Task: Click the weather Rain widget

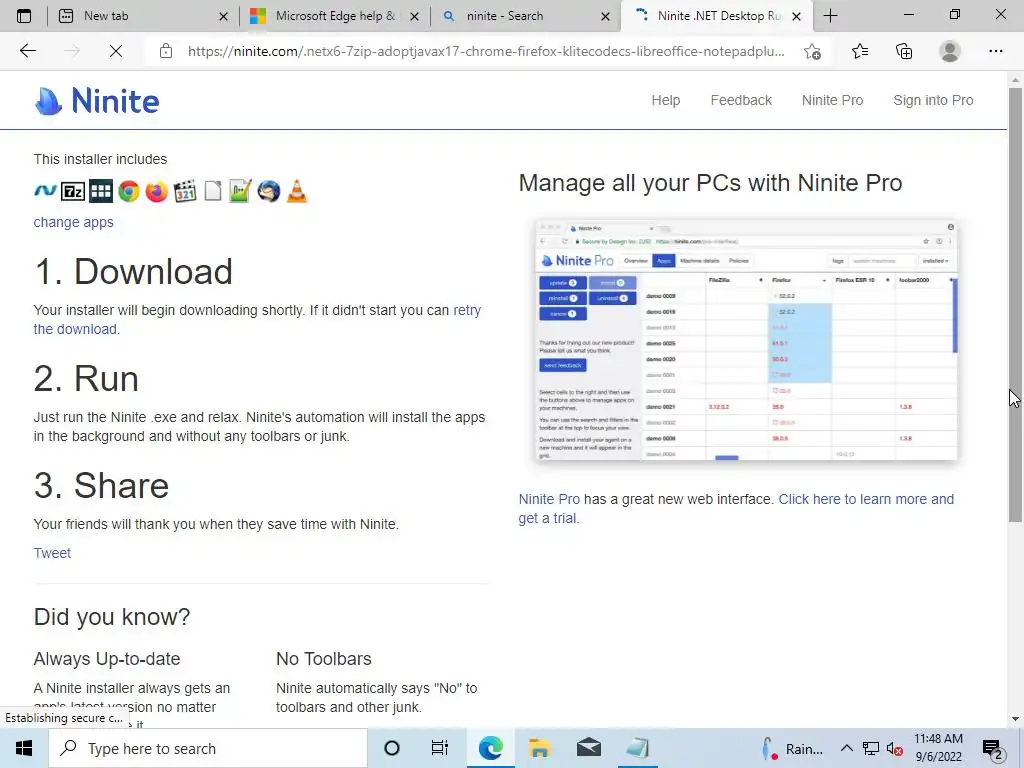Action: [793, 748]
